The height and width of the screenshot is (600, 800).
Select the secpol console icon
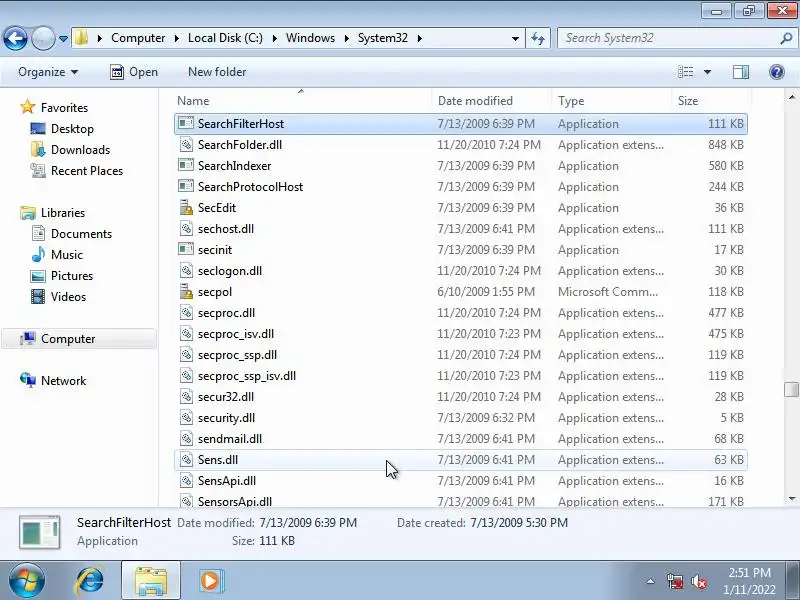(186, 291)
